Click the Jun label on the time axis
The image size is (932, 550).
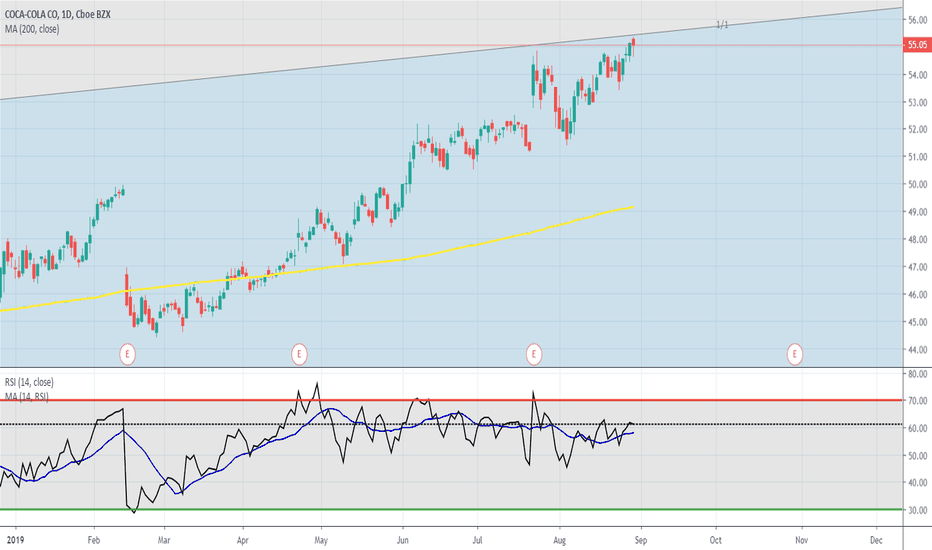[403, 540]
